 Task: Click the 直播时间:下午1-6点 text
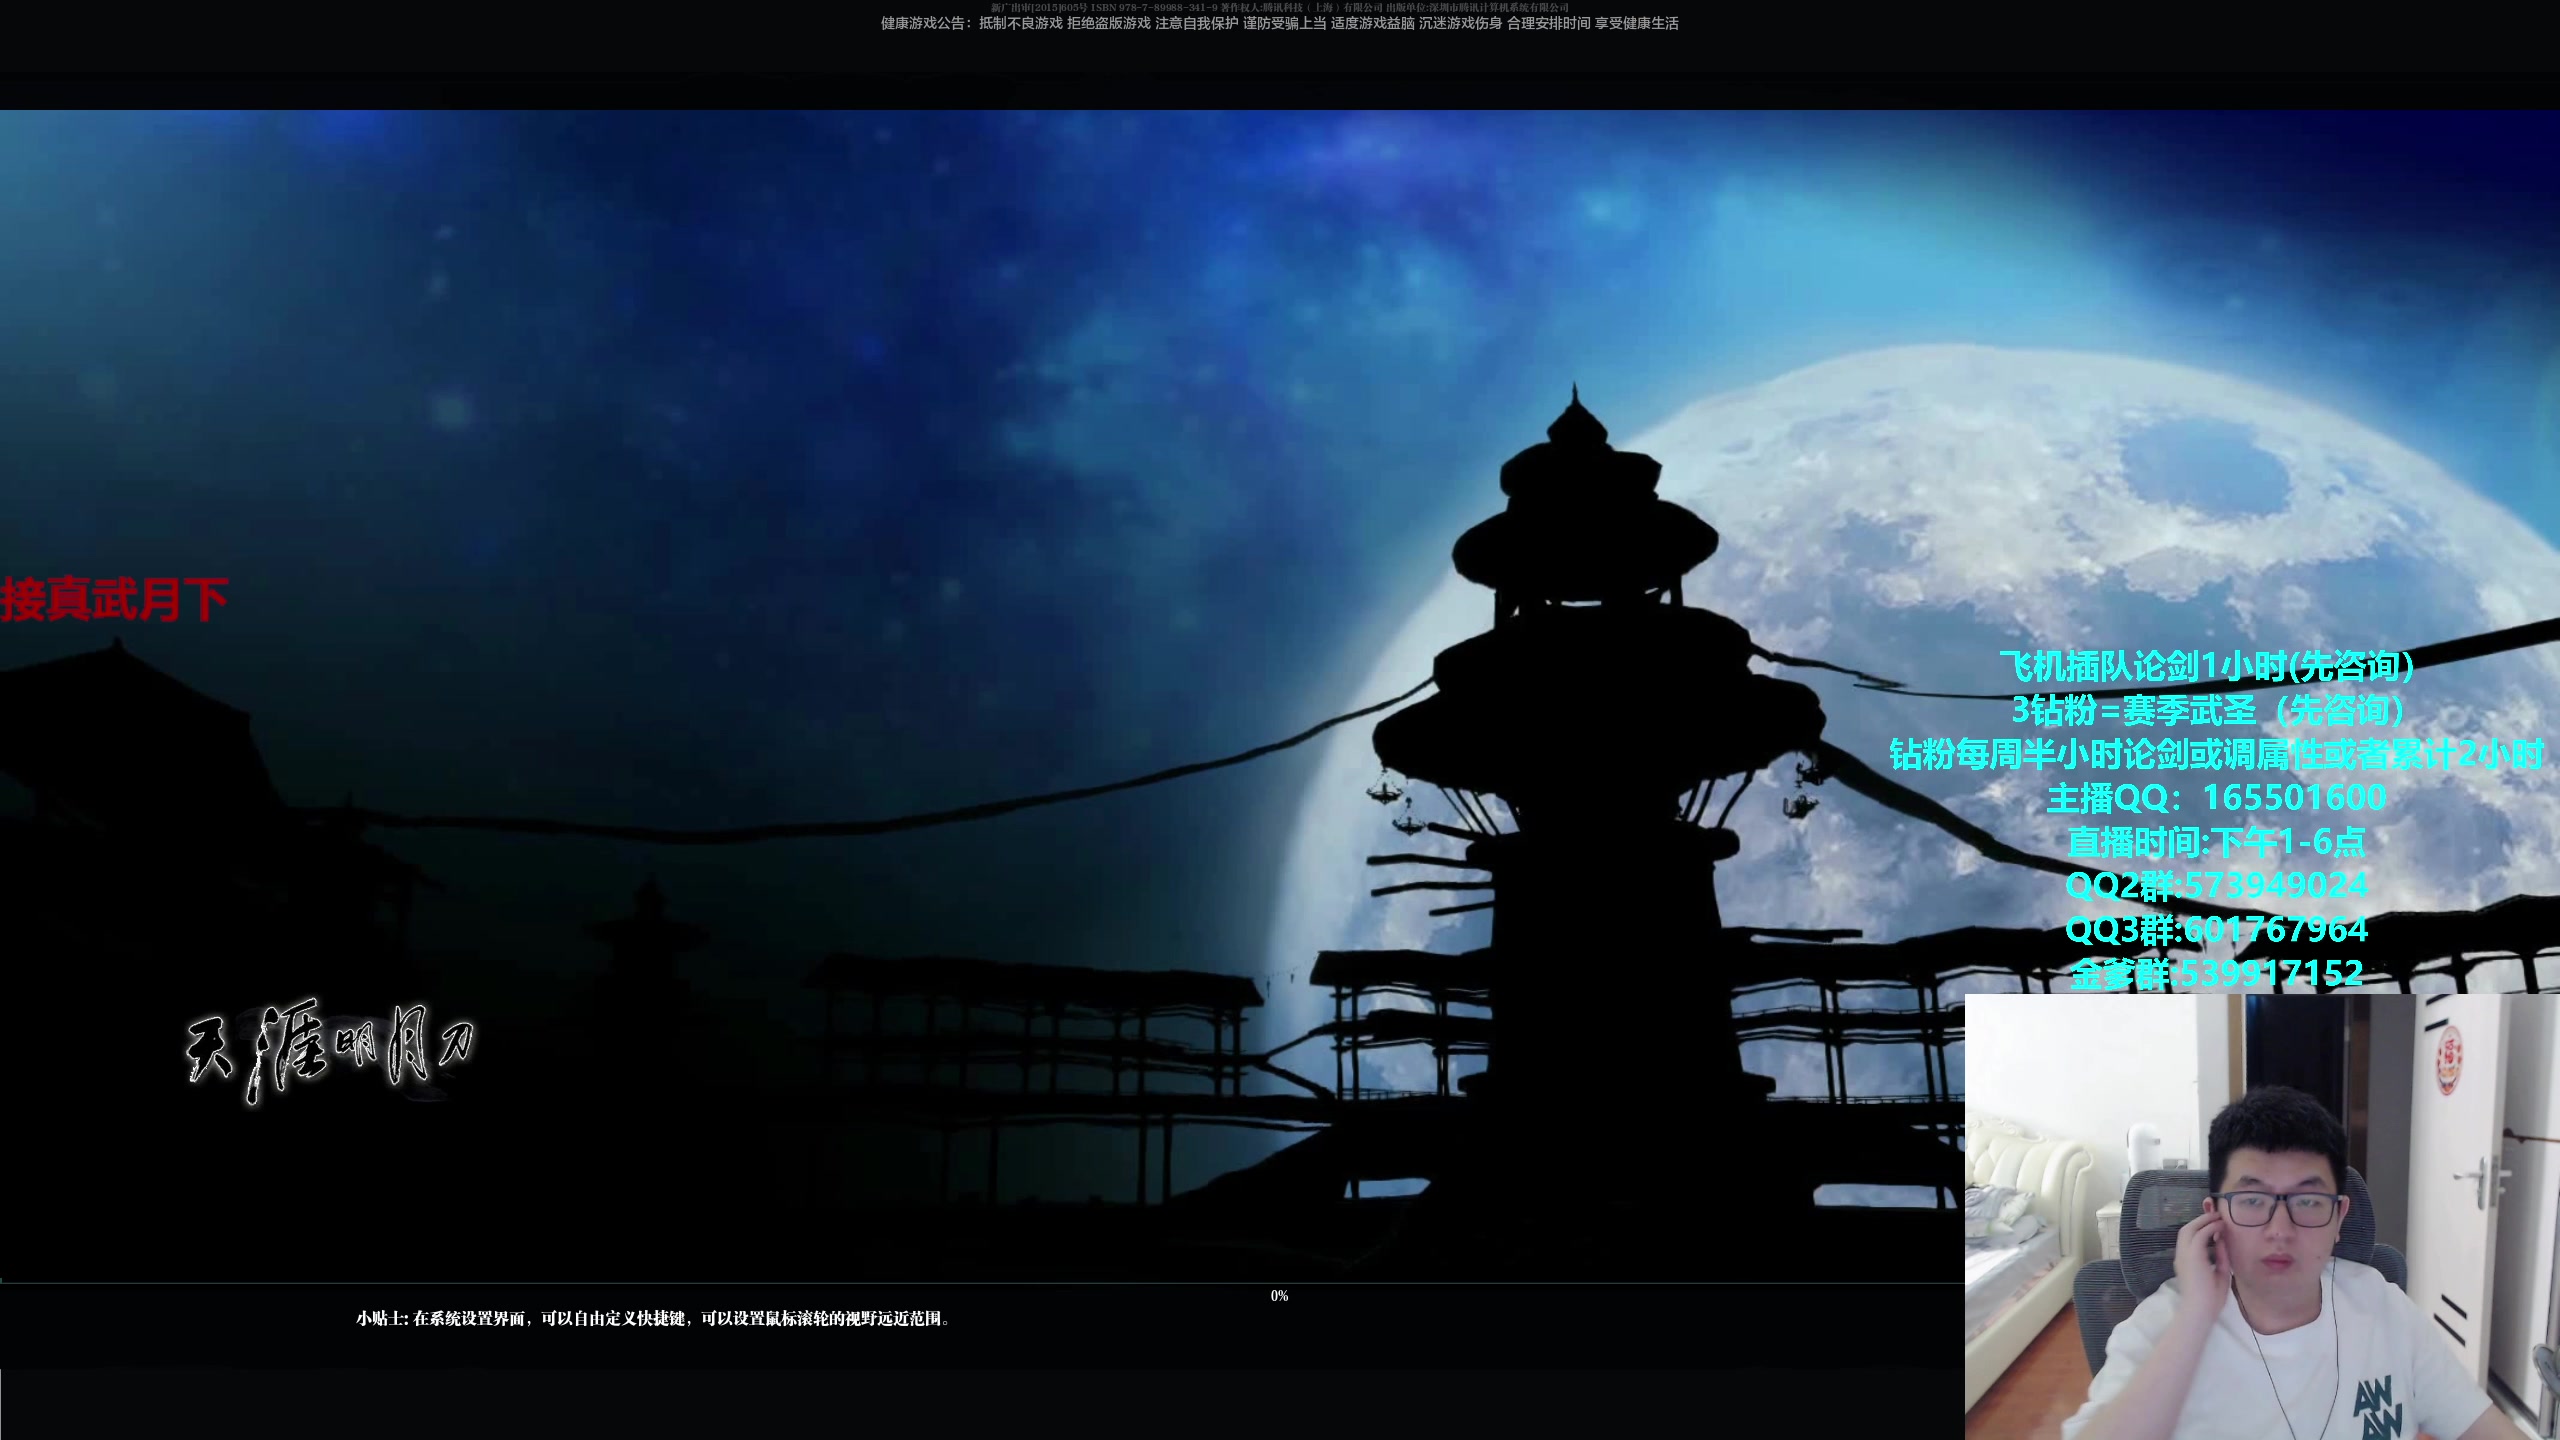tap(2216, 842)
